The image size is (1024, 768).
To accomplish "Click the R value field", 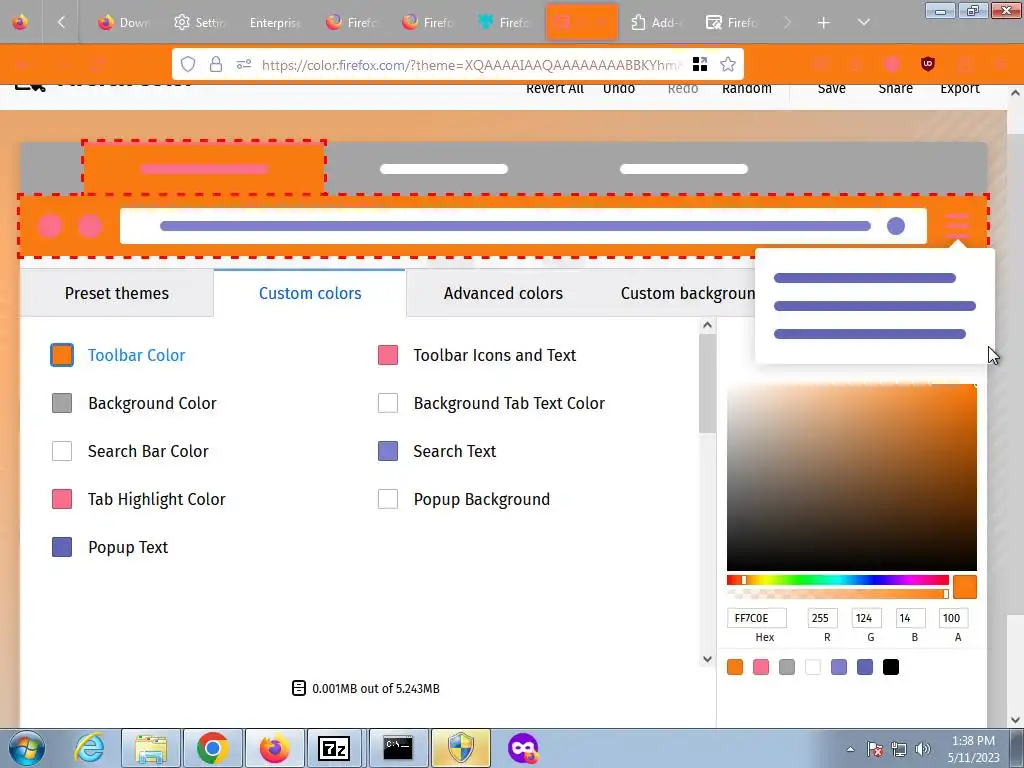I will pyautogui.click(x=822, y=618).
